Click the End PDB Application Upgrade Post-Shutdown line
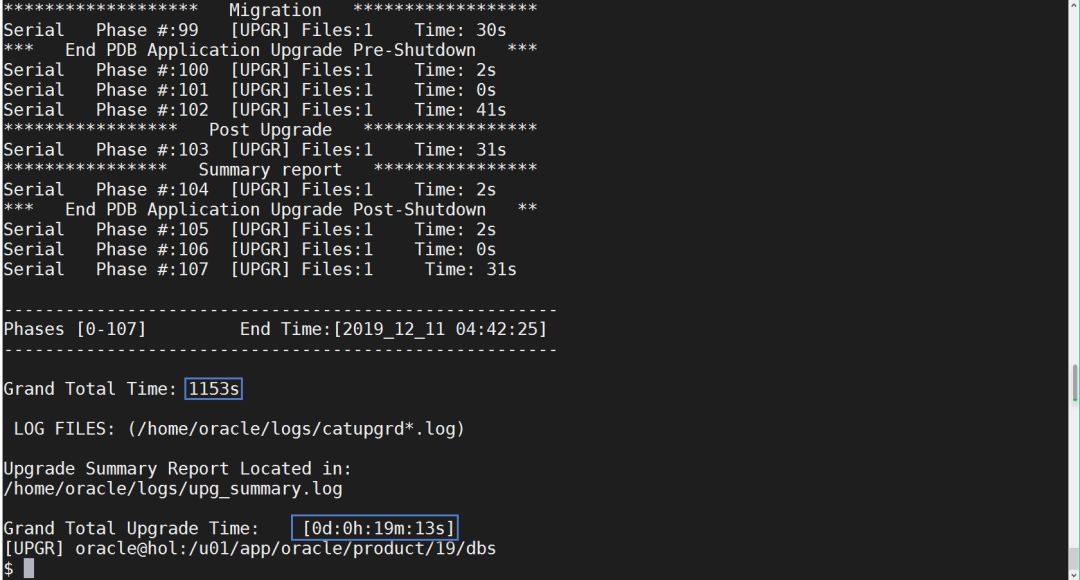1080x580 pixels. (x=275, y=210)
